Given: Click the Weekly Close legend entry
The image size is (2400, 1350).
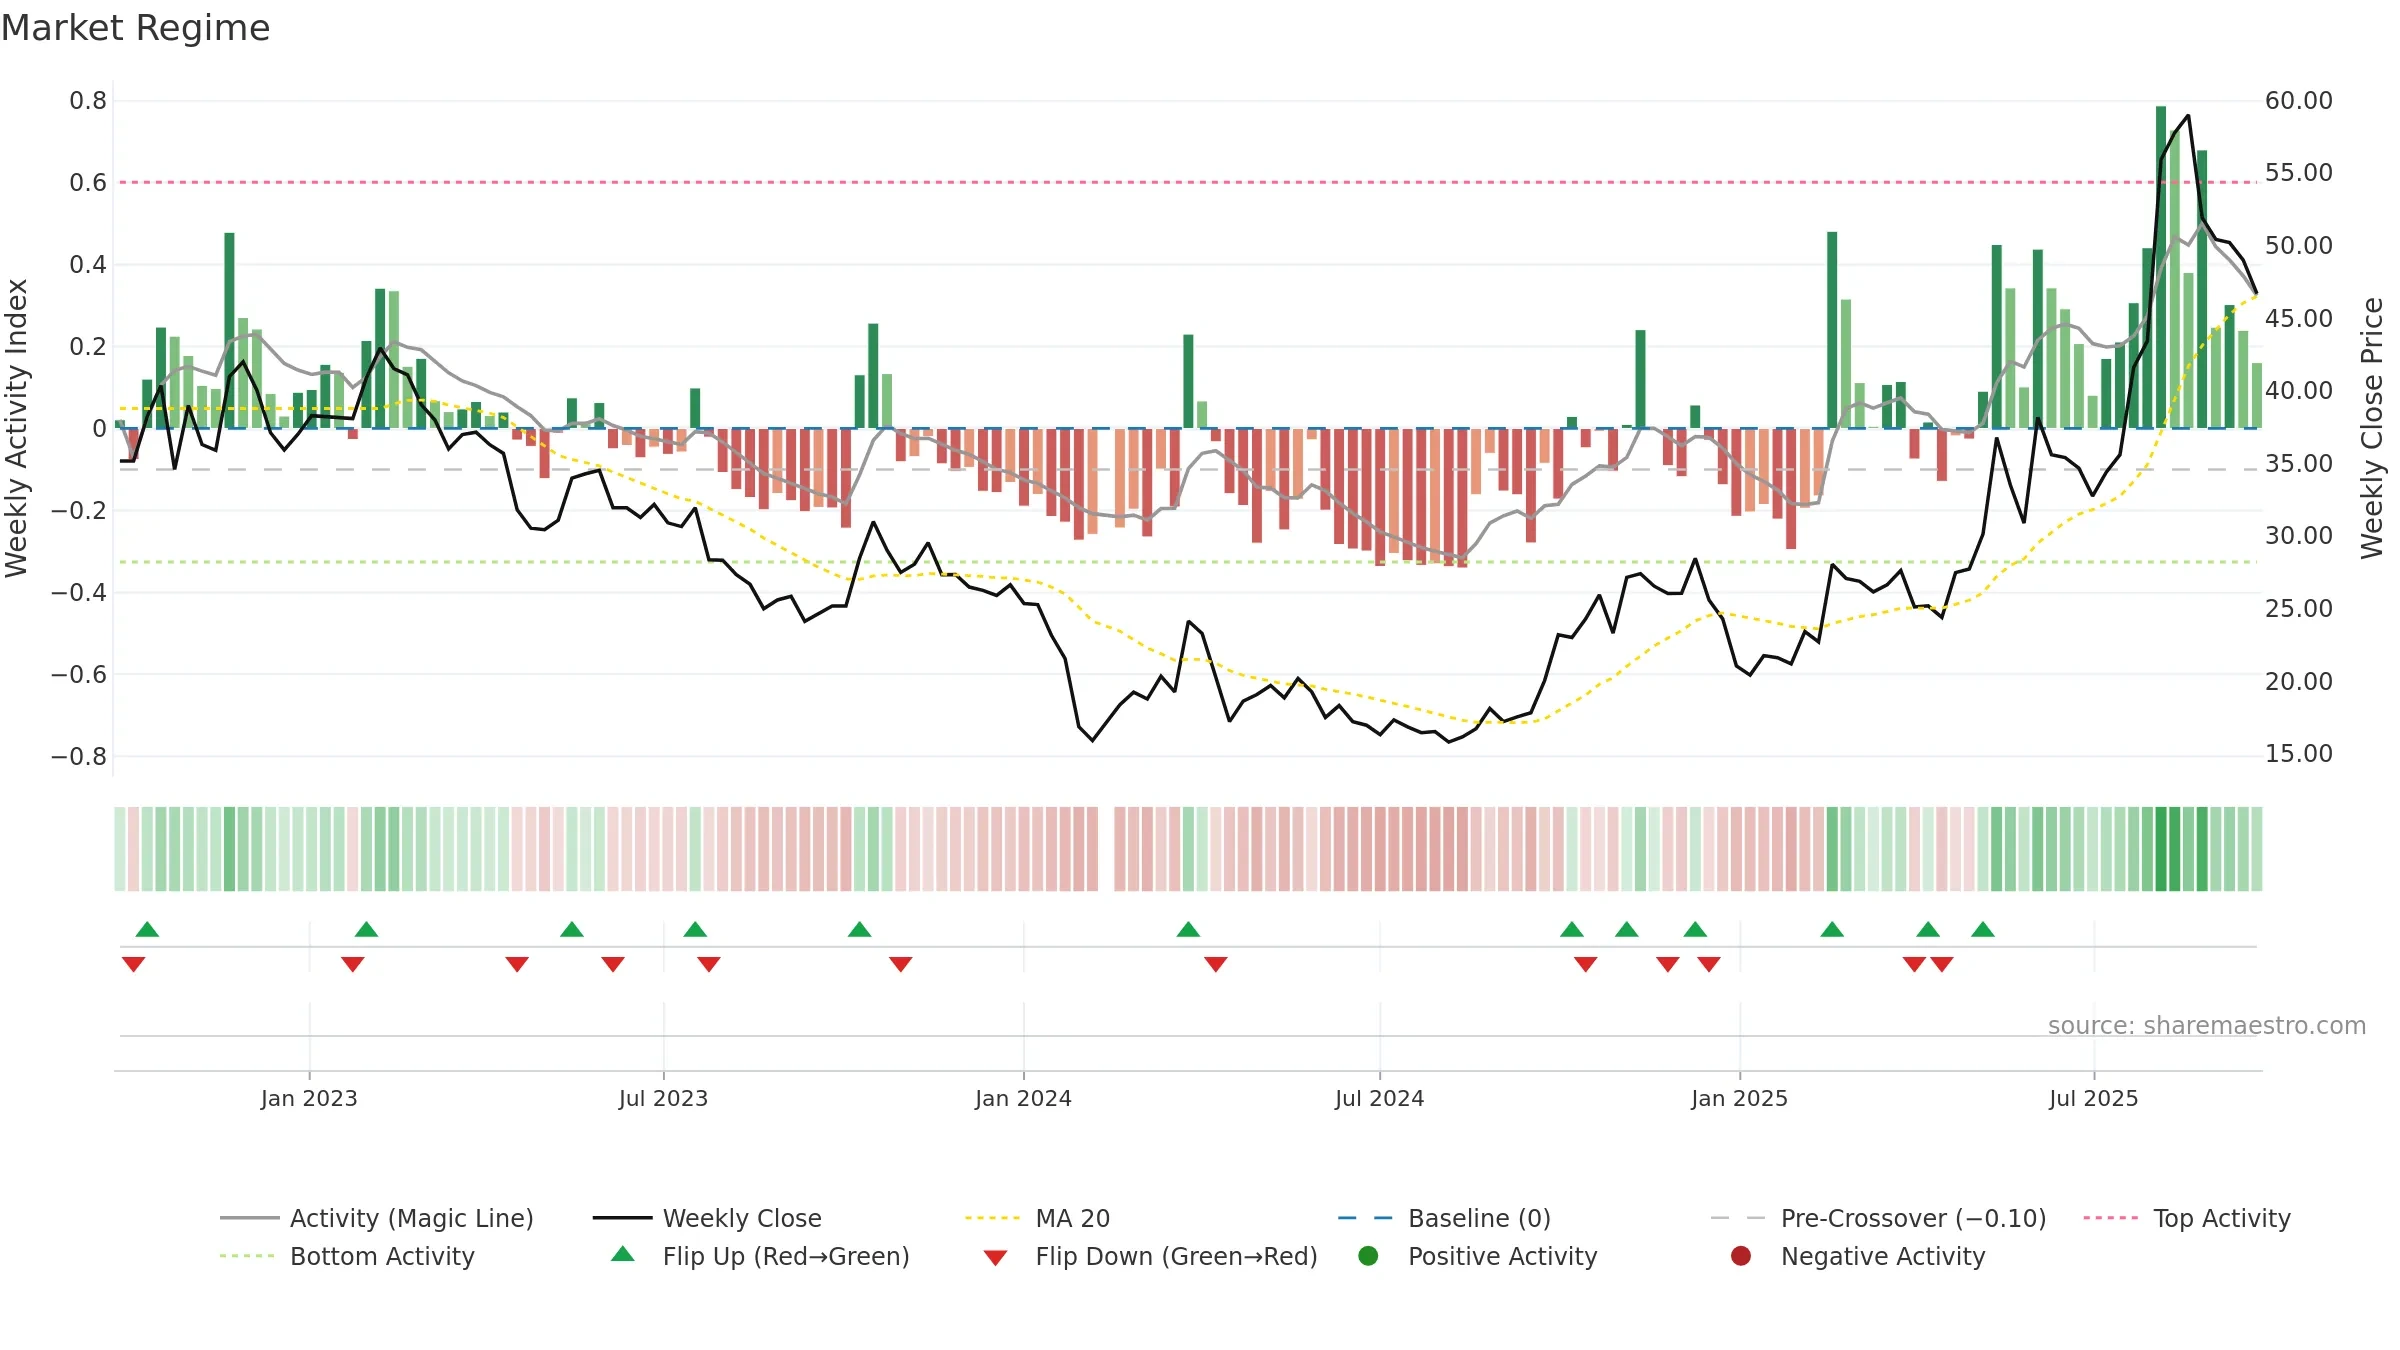Looking at the screenshot, I should [x=708, y=1218].
